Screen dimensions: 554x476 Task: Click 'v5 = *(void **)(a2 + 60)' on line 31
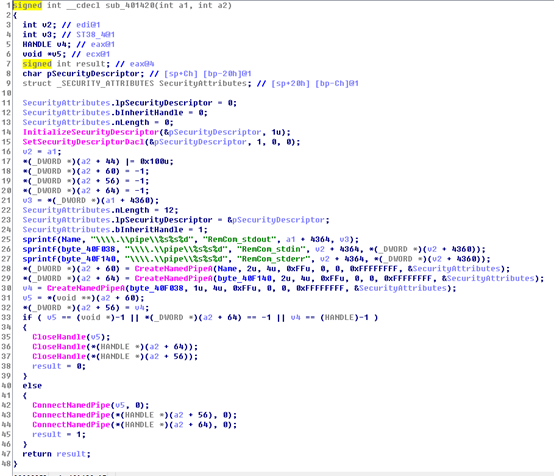(83, 298)
